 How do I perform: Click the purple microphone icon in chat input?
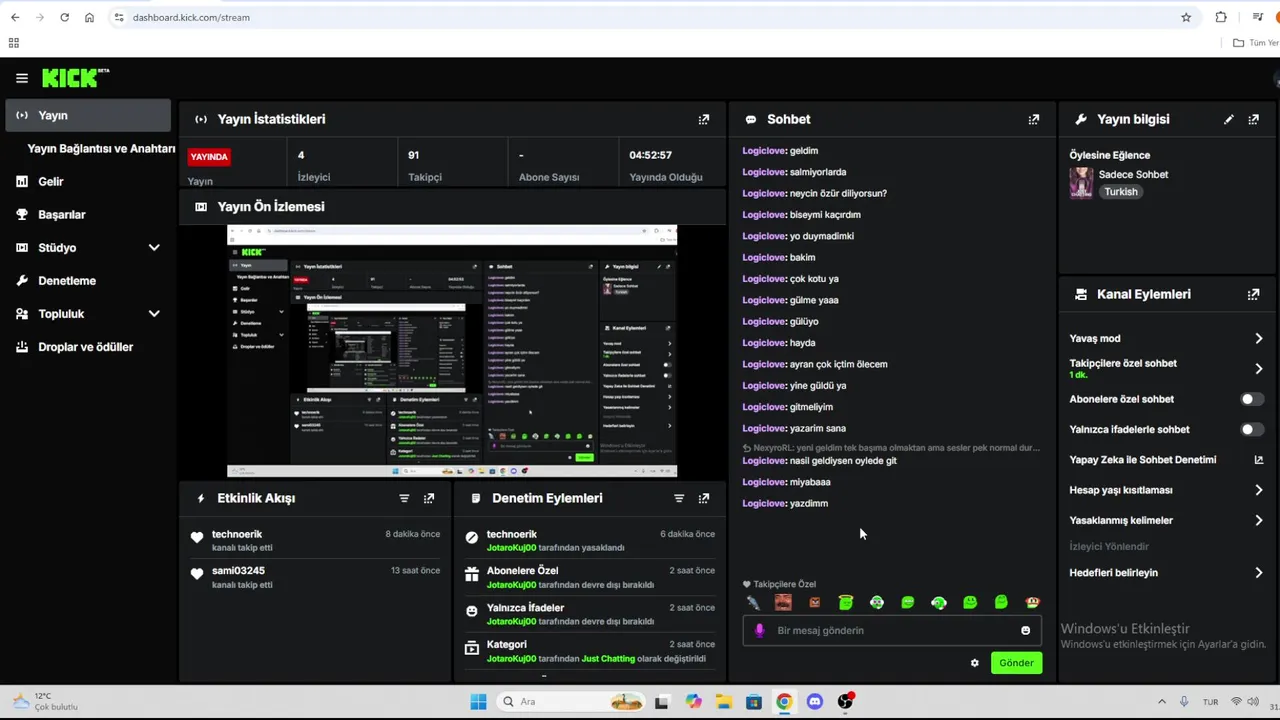tap(760, 630)
